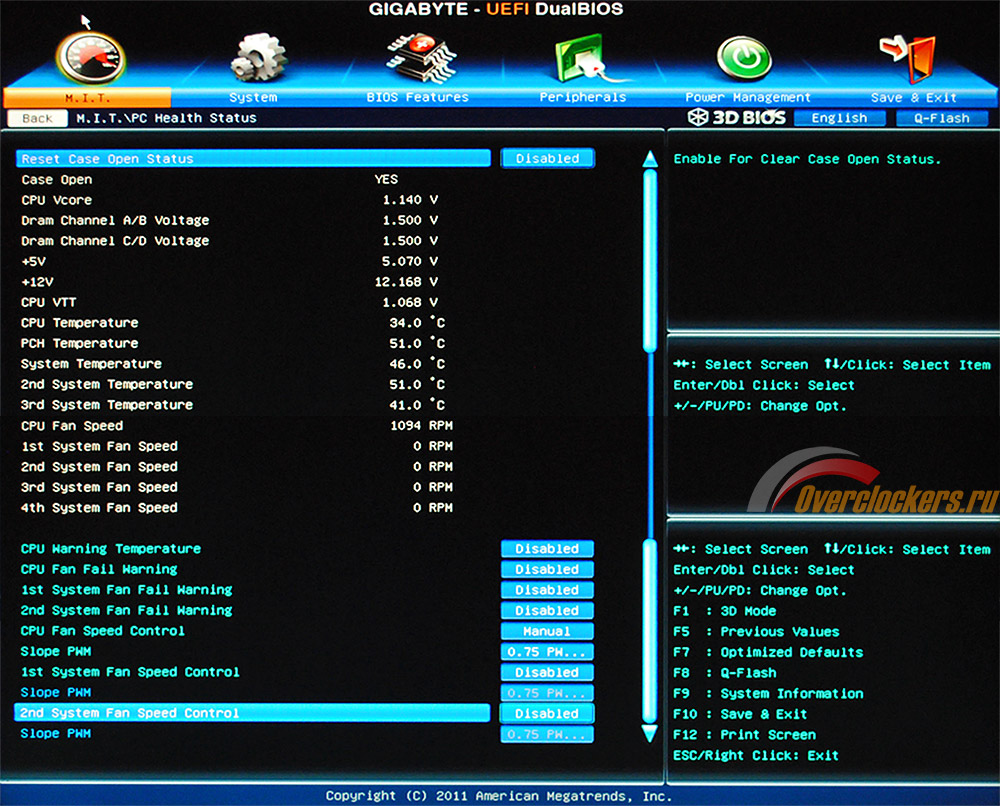The width and height of the screenshot is (1000, 806).
Task: Select 2nd System Fan Fail Warning label
Action: (126, 610)
